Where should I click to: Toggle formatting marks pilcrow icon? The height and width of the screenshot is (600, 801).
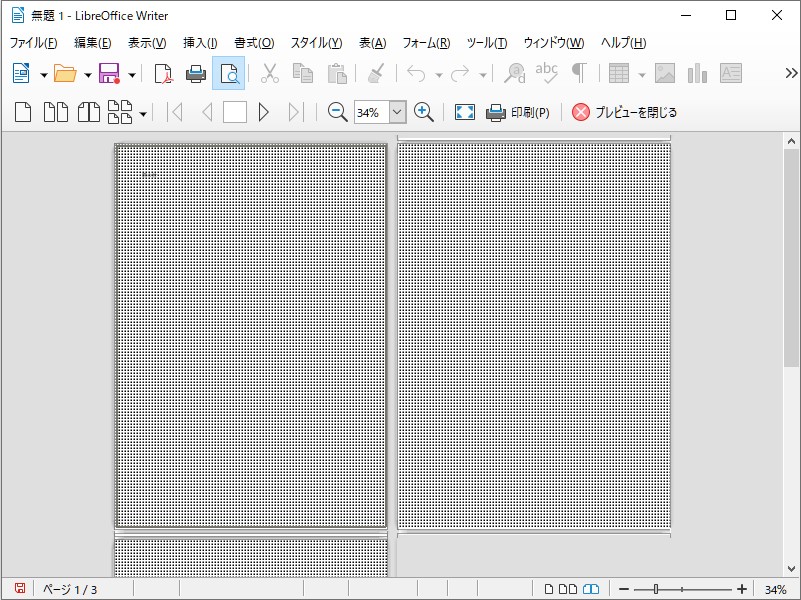tap(579, 74)
